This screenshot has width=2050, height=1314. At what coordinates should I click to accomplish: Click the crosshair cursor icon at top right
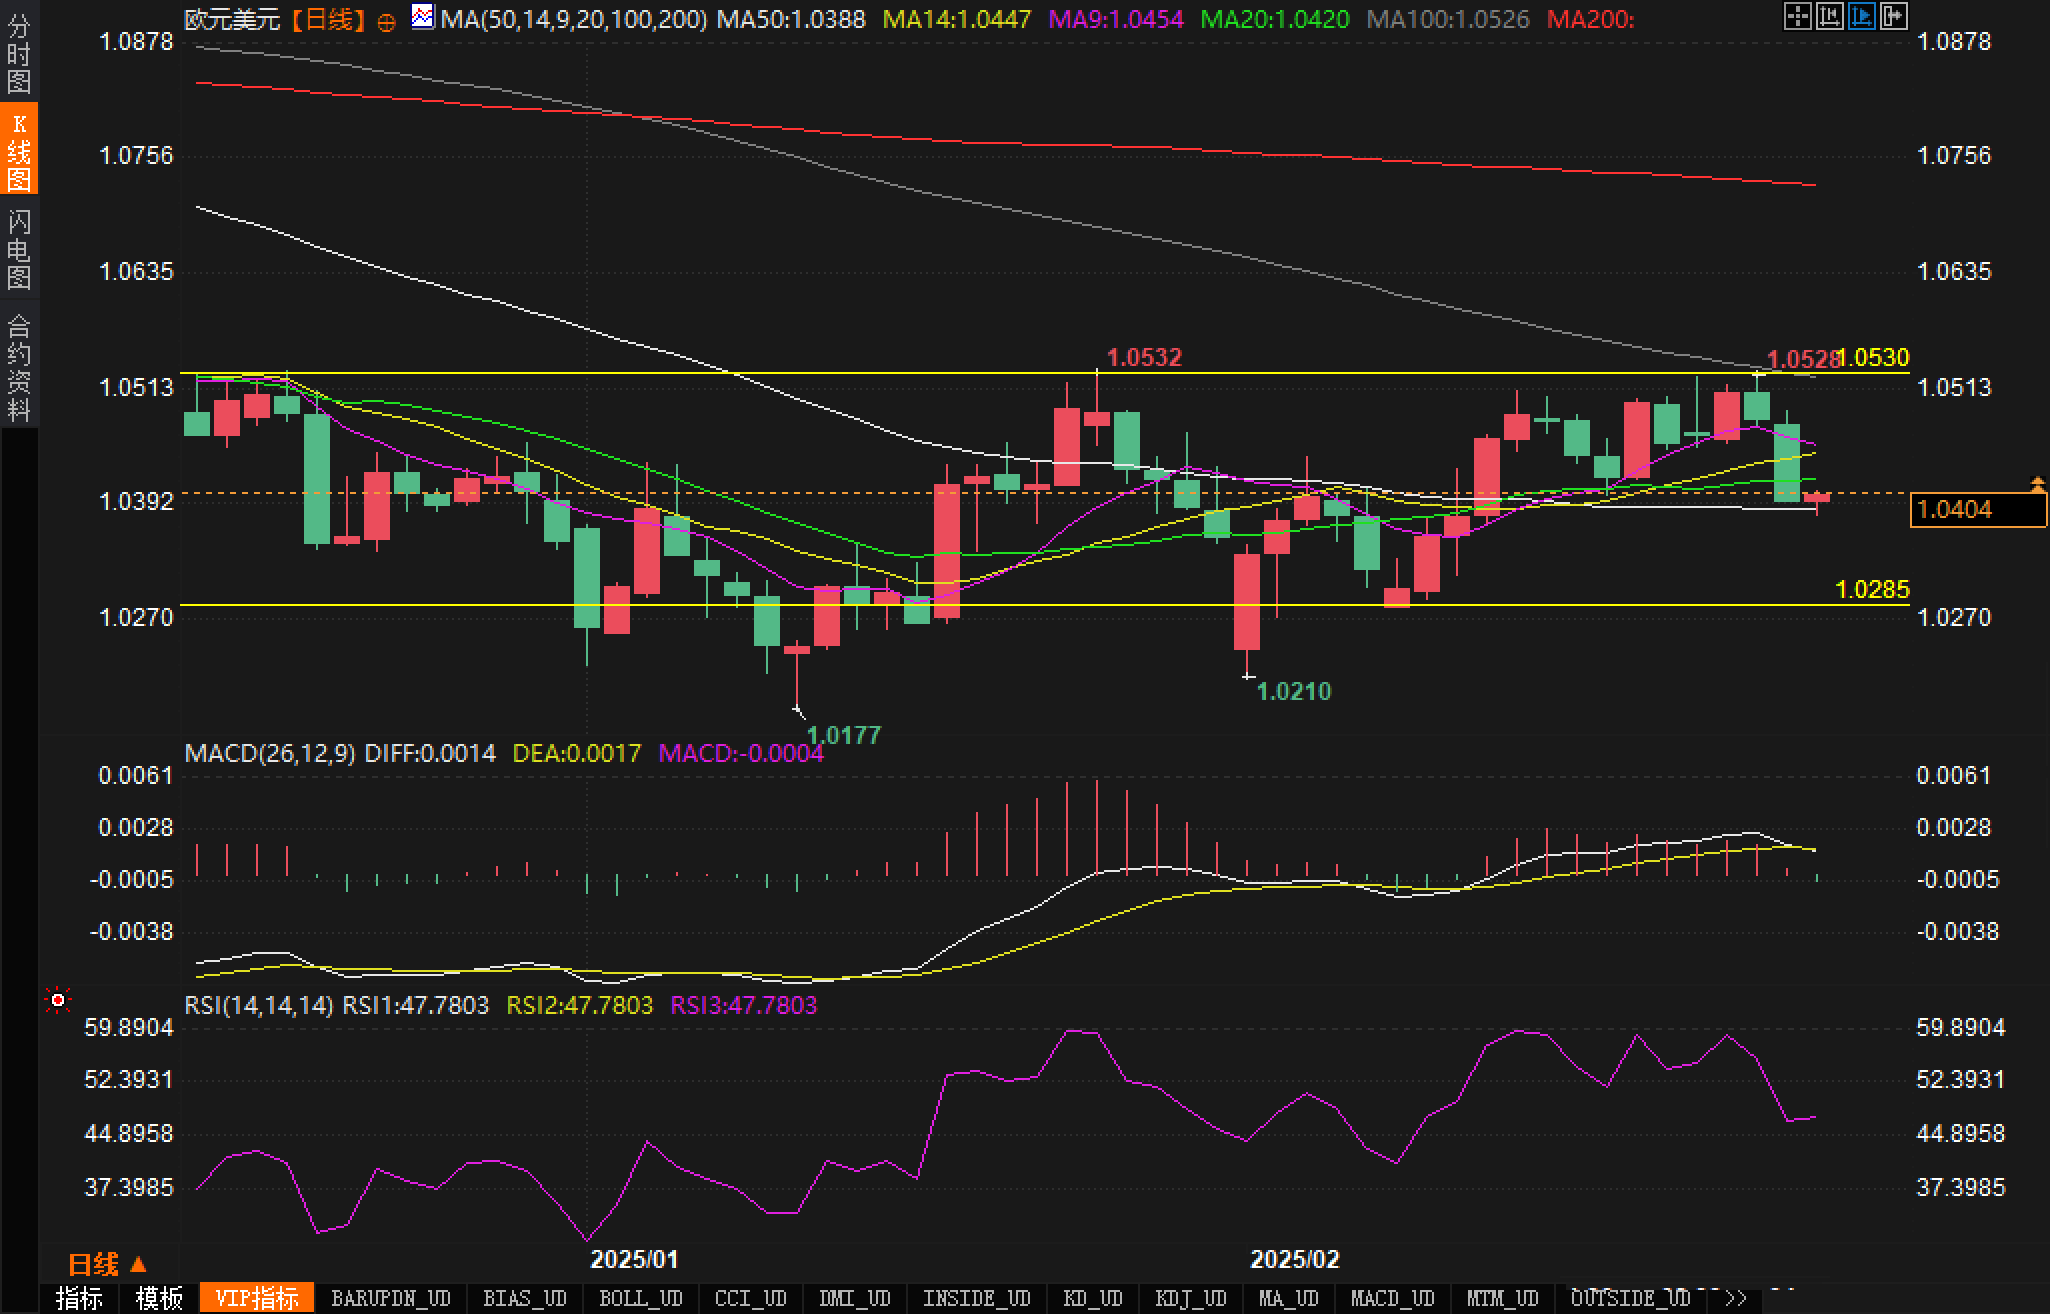tap(1797, 16)
